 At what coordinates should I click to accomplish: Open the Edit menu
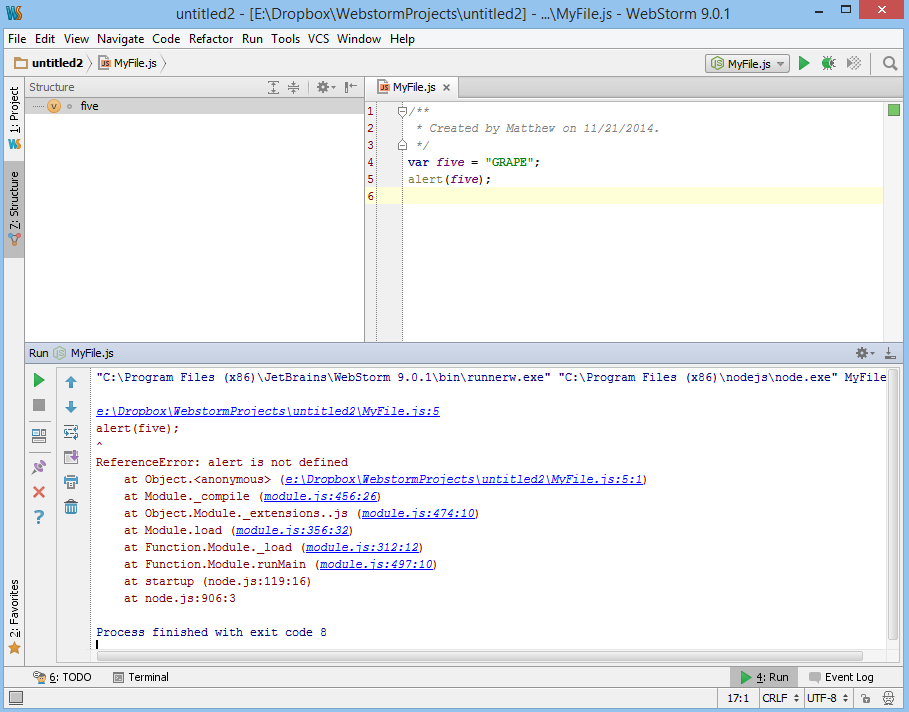point(45,39)
